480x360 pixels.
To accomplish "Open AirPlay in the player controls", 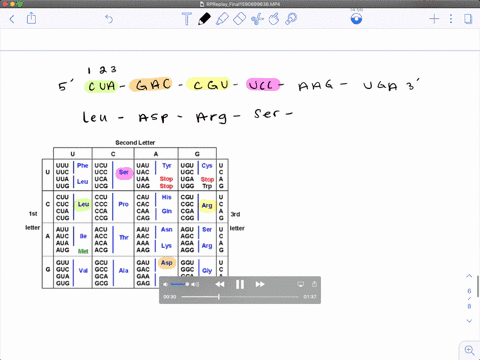I will point(301,284).
